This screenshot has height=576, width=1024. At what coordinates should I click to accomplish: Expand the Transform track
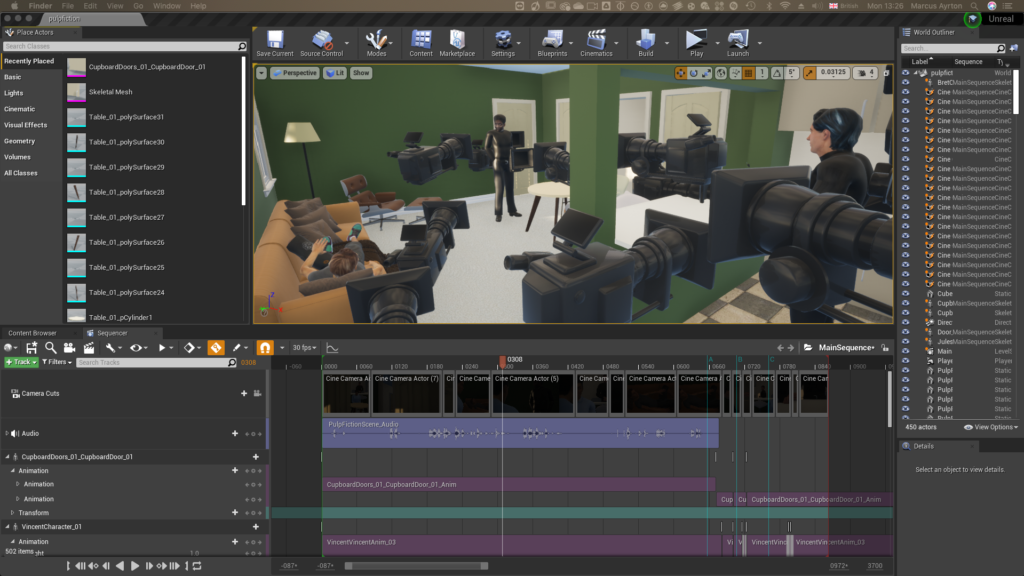click(x=12, y=513)
